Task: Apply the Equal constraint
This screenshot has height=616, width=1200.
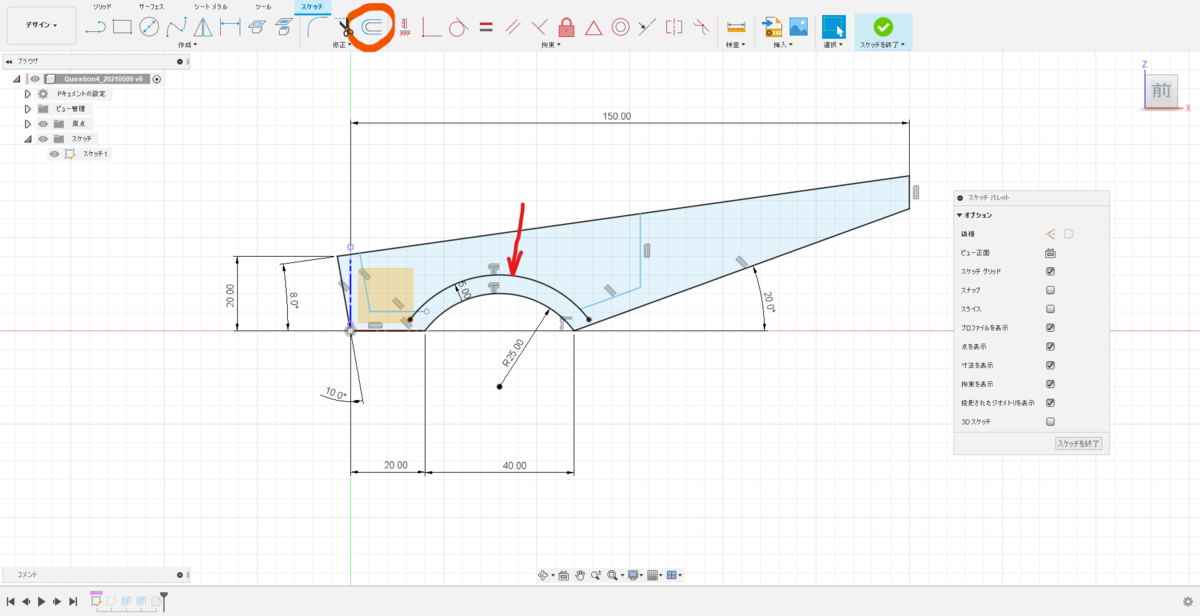Action: point(486,27)
